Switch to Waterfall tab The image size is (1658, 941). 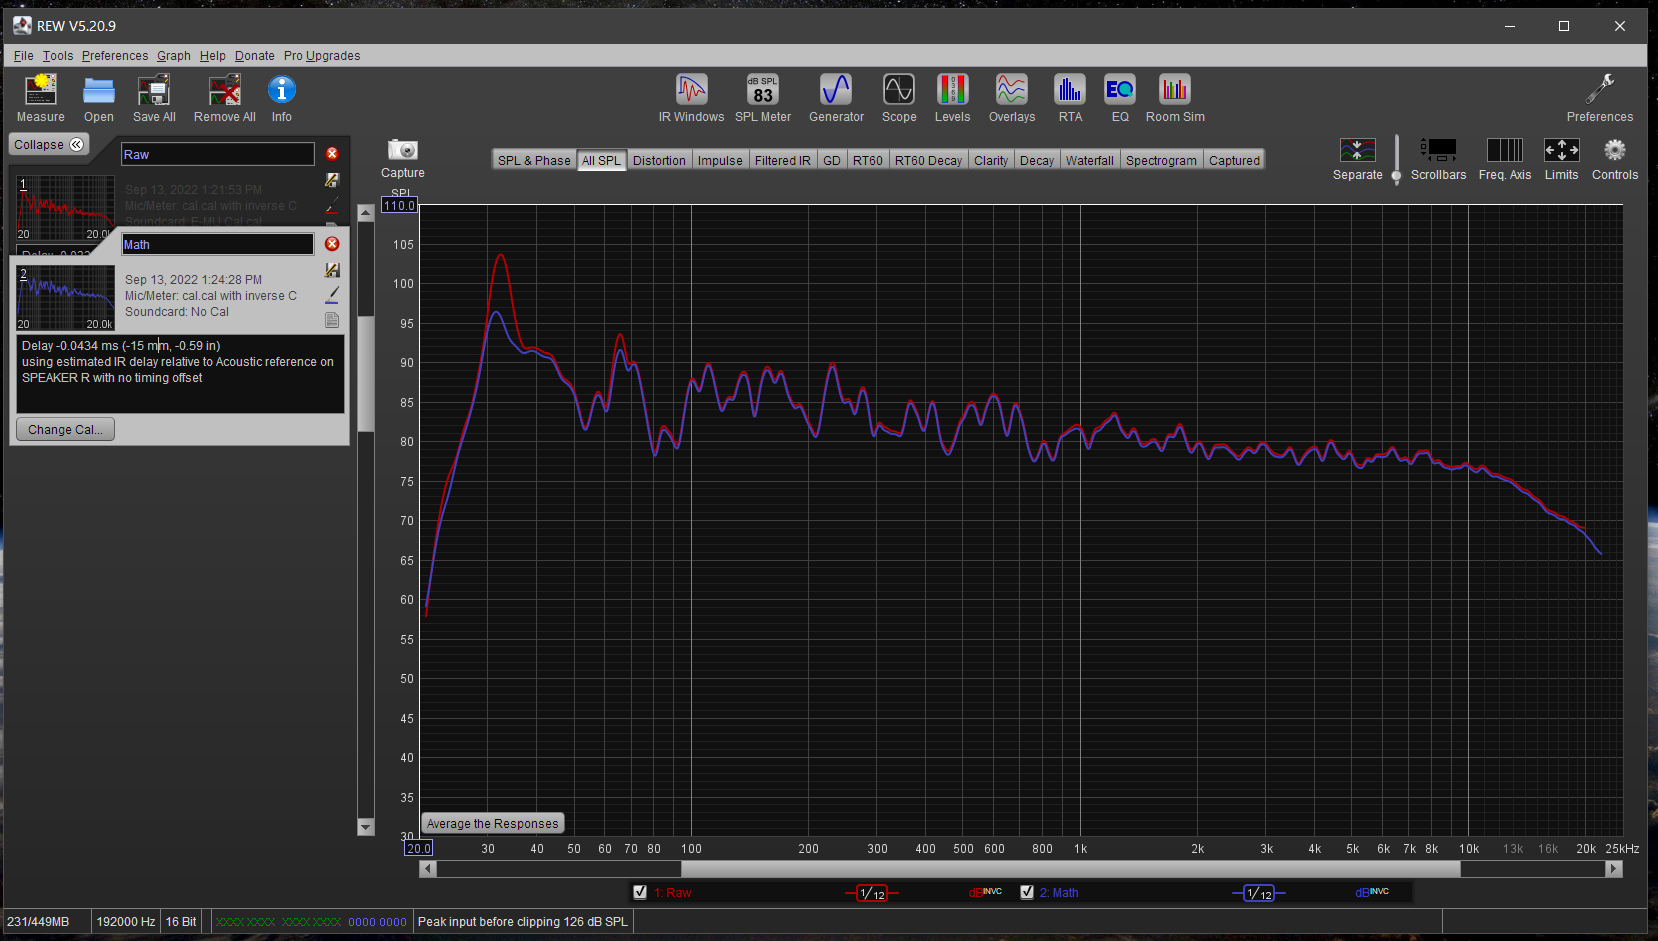(1090, 160)
